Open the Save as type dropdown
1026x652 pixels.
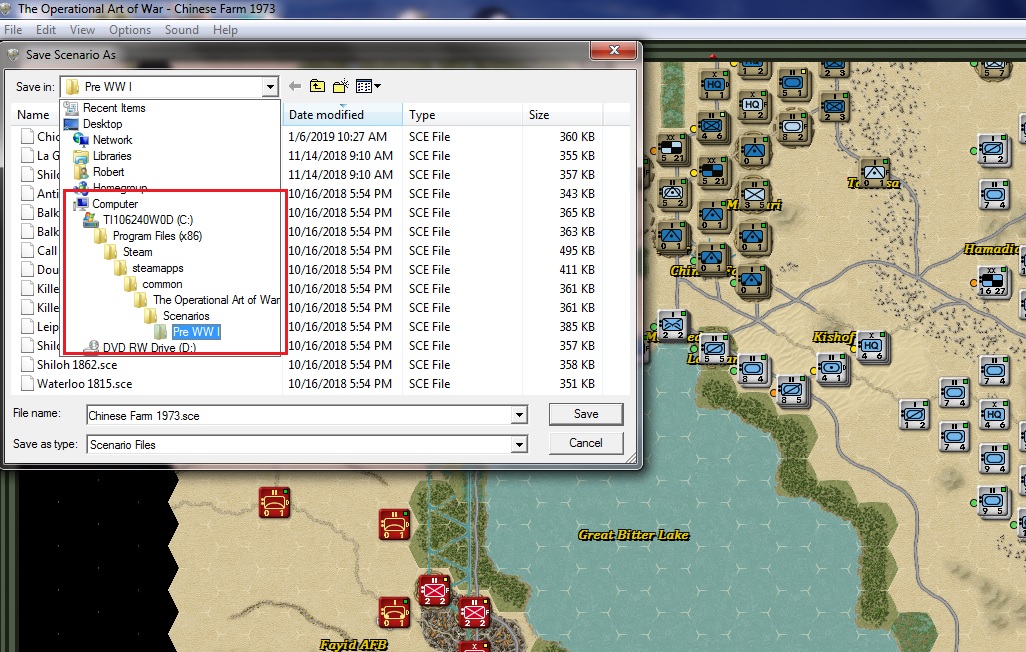pyautogui.click(x=519, y=444)
